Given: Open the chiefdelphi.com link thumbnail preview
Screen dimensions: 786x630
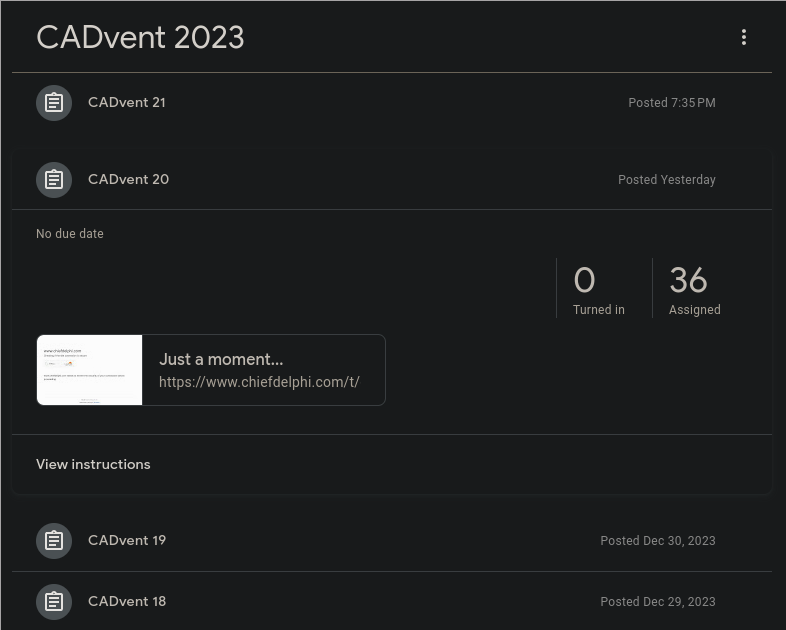Looking at the screenshot, I should (x=90, y=370).
